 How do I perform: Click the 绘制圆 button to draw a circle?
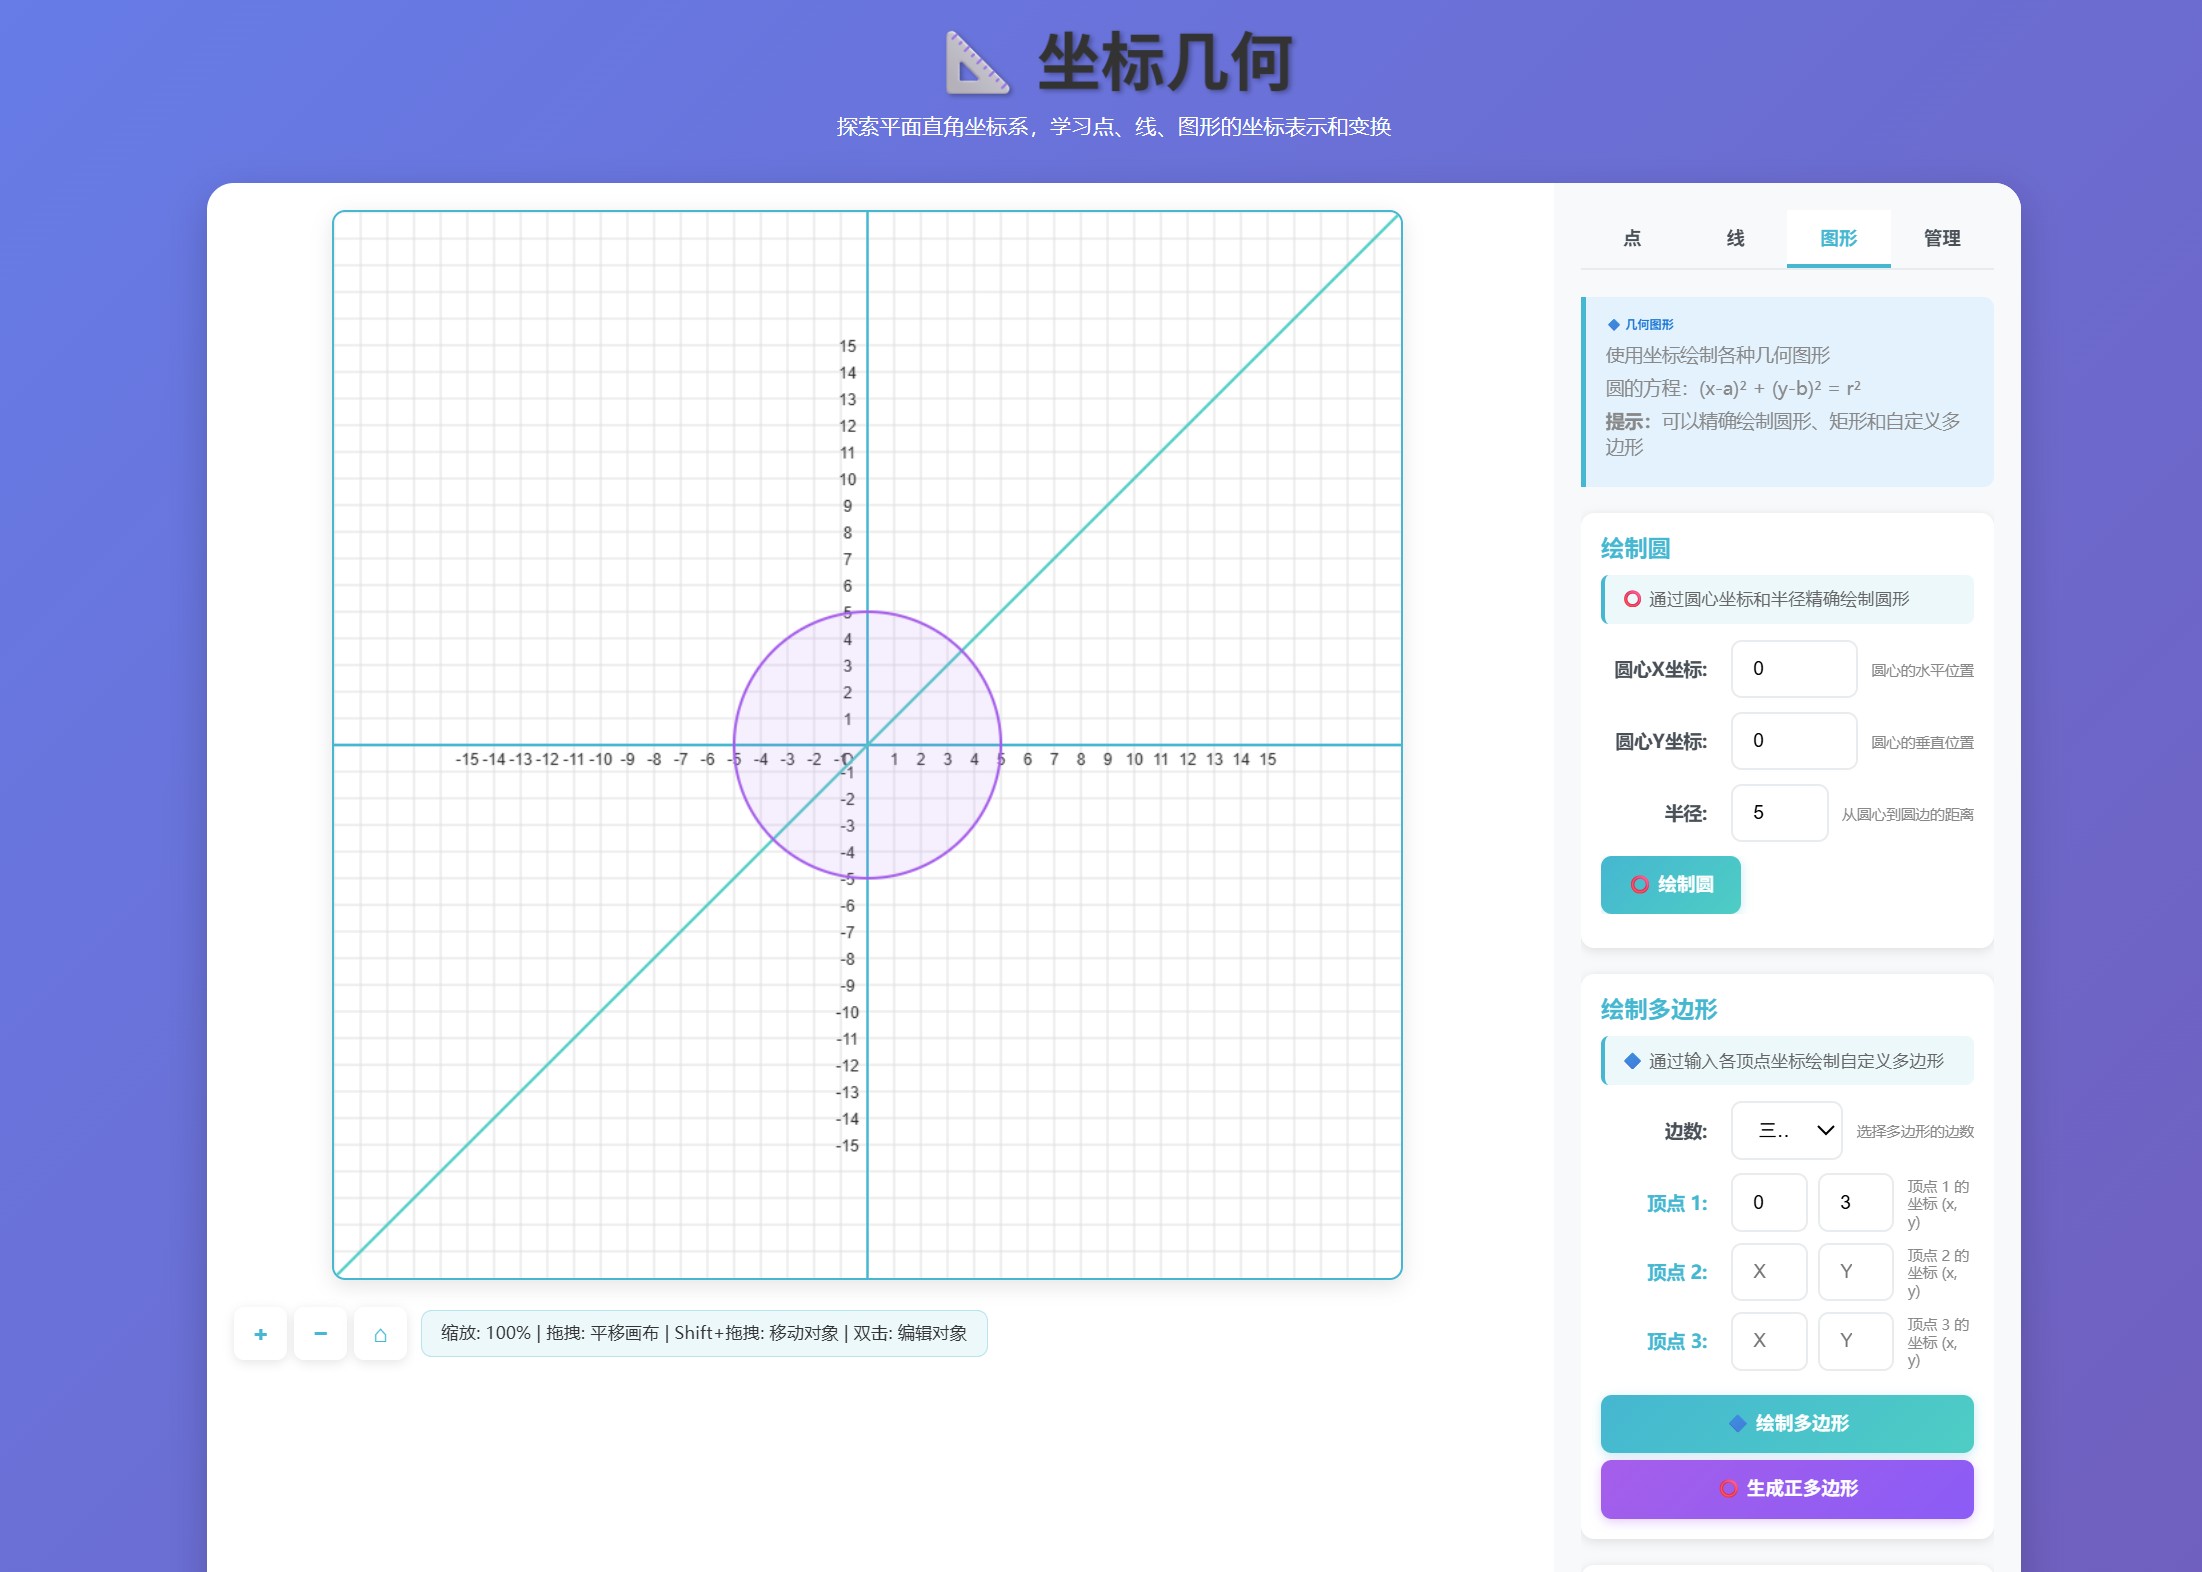pyautogui.click(x=1670, y=884)
